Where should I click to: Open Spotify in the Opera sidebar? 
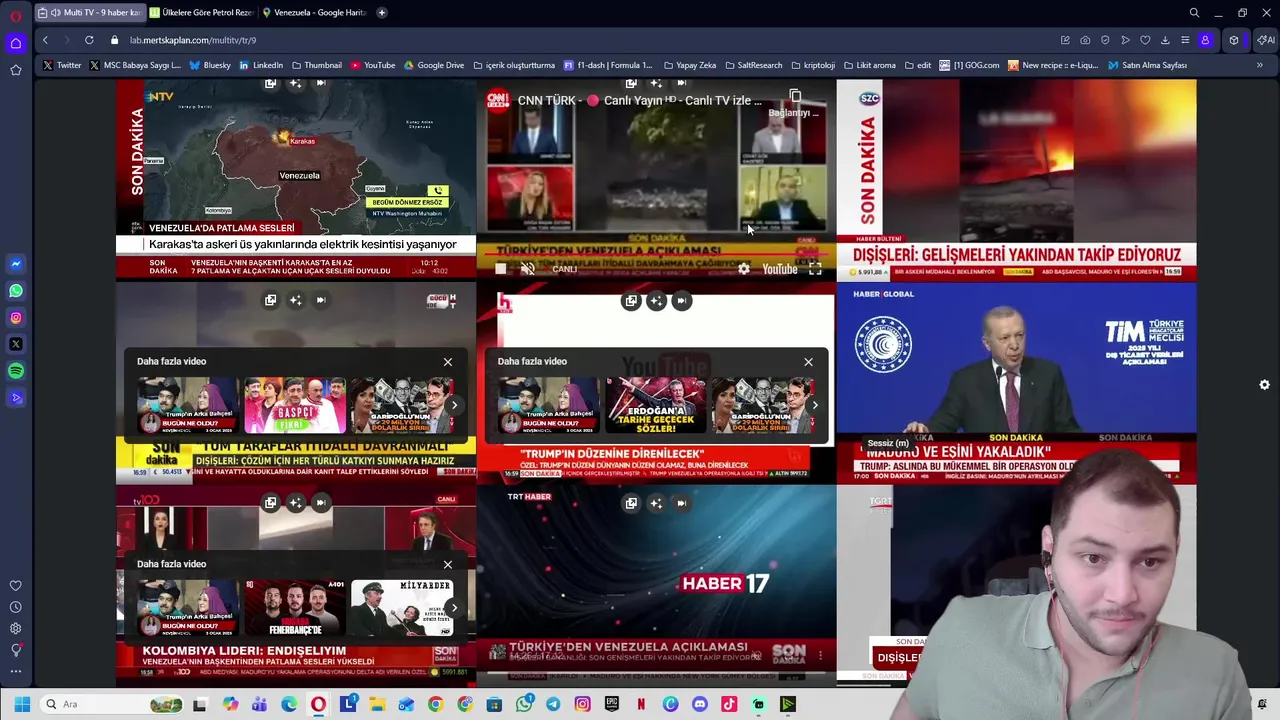click(x=15, y=371)
